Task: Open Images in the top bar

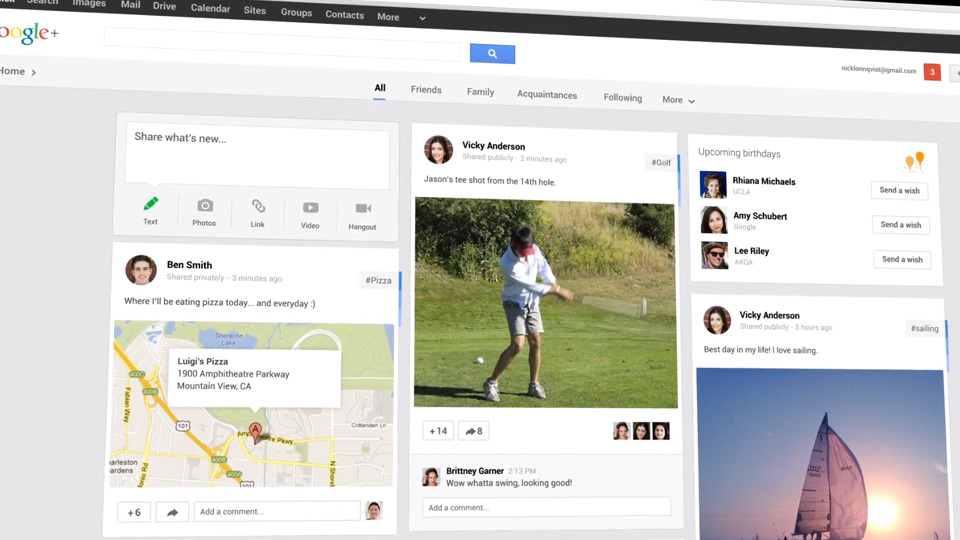Action: [x=89, y=3]
